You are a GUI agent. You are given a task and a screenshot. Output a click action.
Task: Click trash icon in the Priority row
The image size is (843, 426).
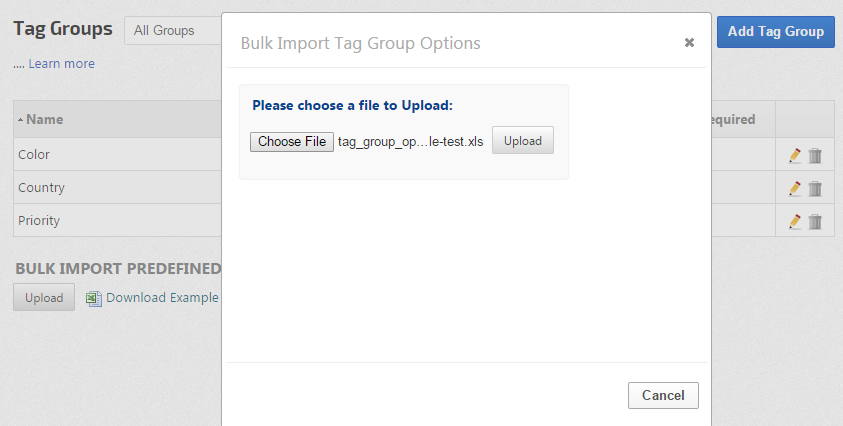815,221
